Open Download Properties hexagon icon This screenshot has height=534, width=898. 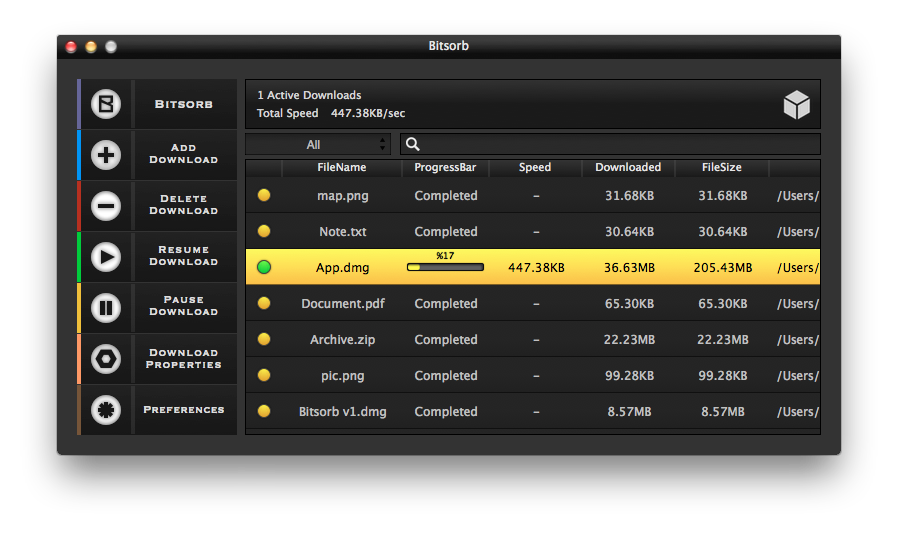[x=106, y=359]
